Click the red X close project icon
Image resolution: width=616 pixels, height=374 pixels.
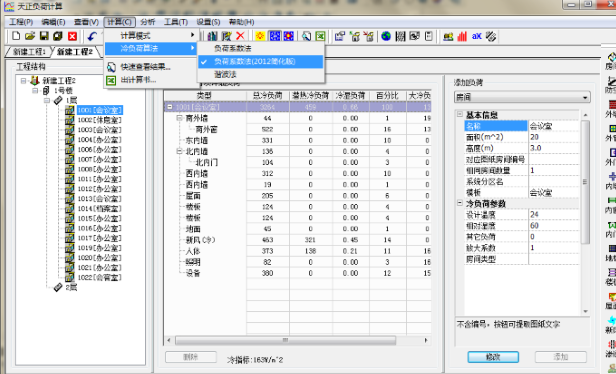(x=72, y=36)
